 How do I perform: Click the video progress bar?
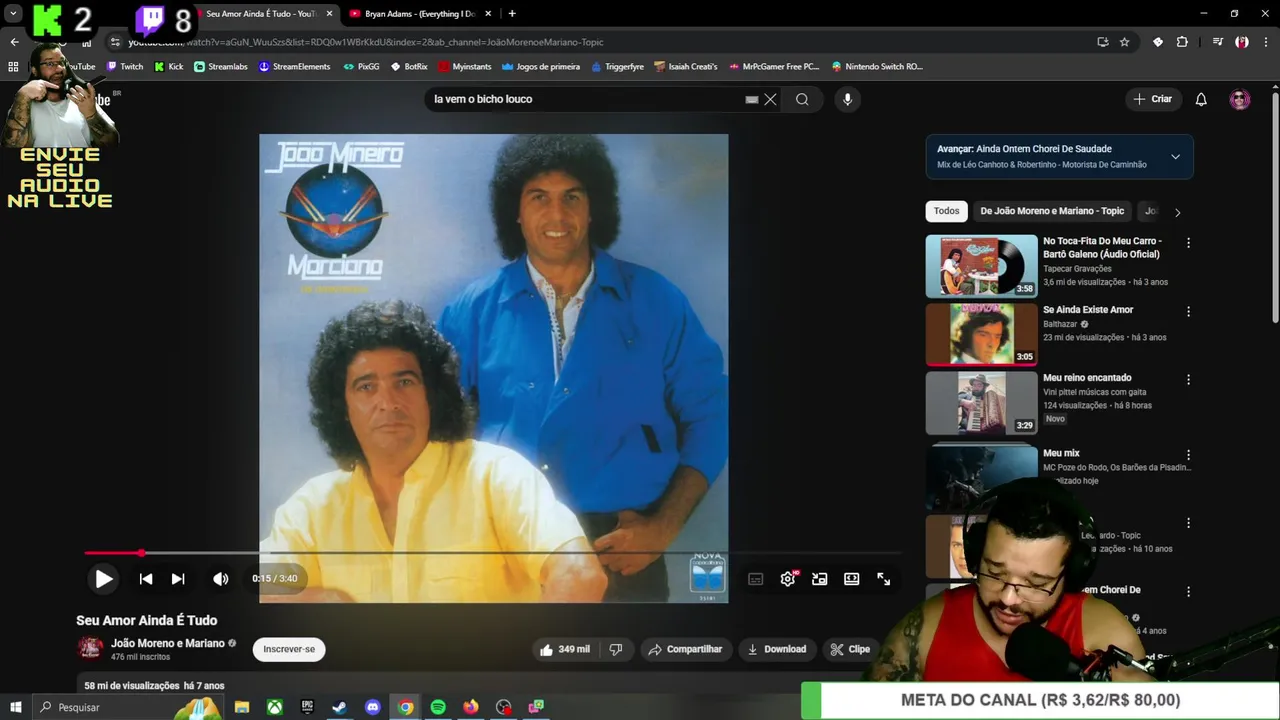tap(492, 552)
